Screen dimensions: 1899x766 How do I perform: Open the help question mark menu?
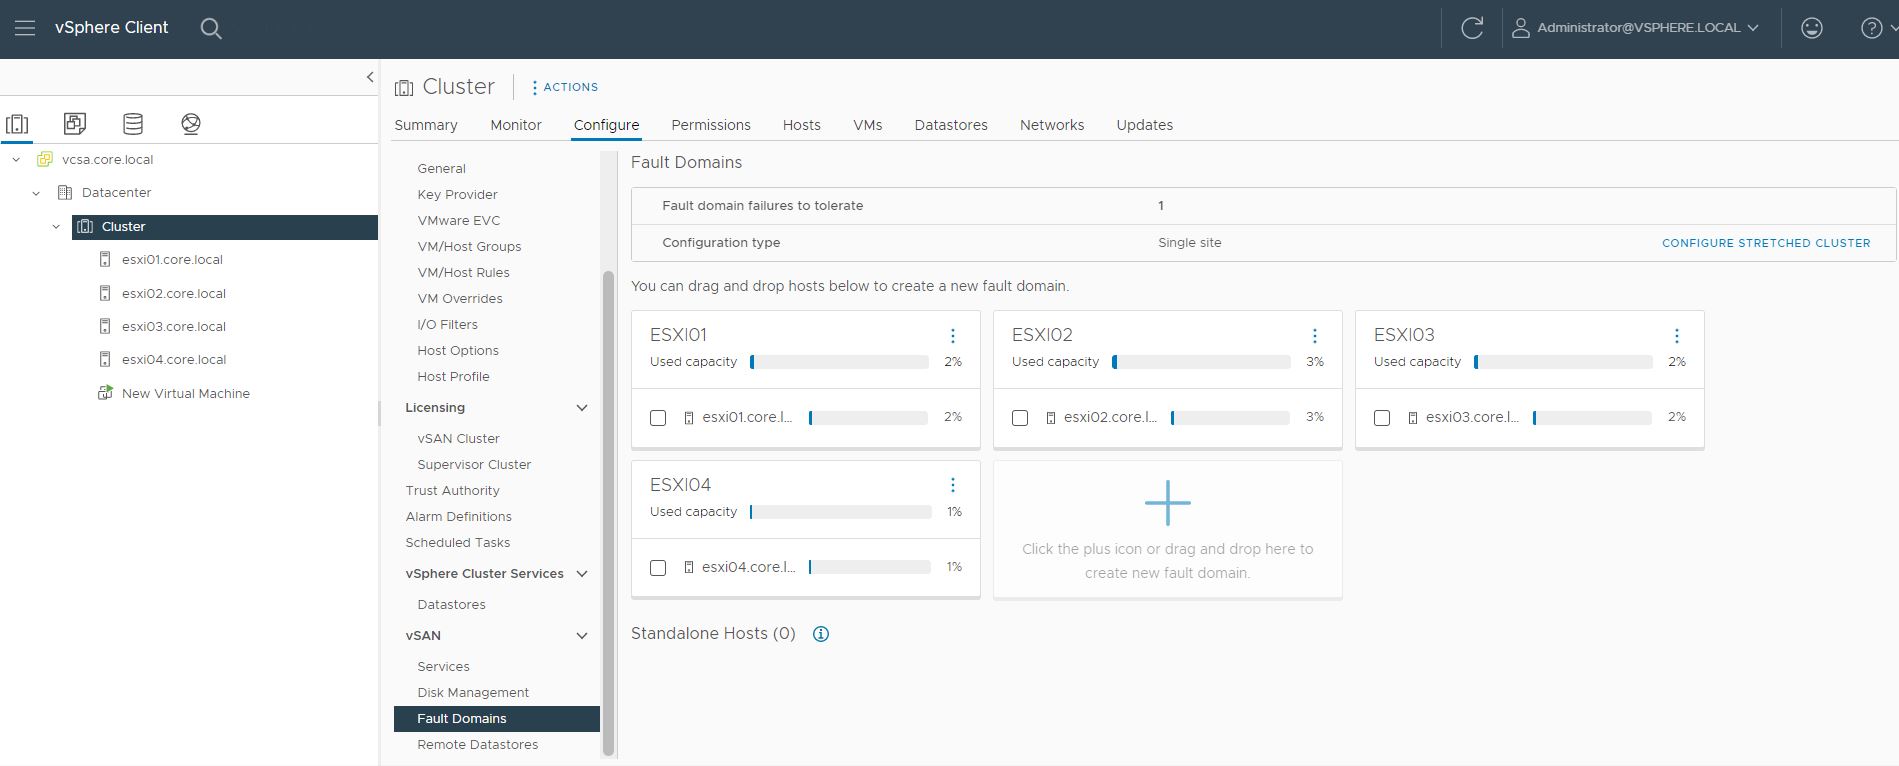pos(1872,28)
